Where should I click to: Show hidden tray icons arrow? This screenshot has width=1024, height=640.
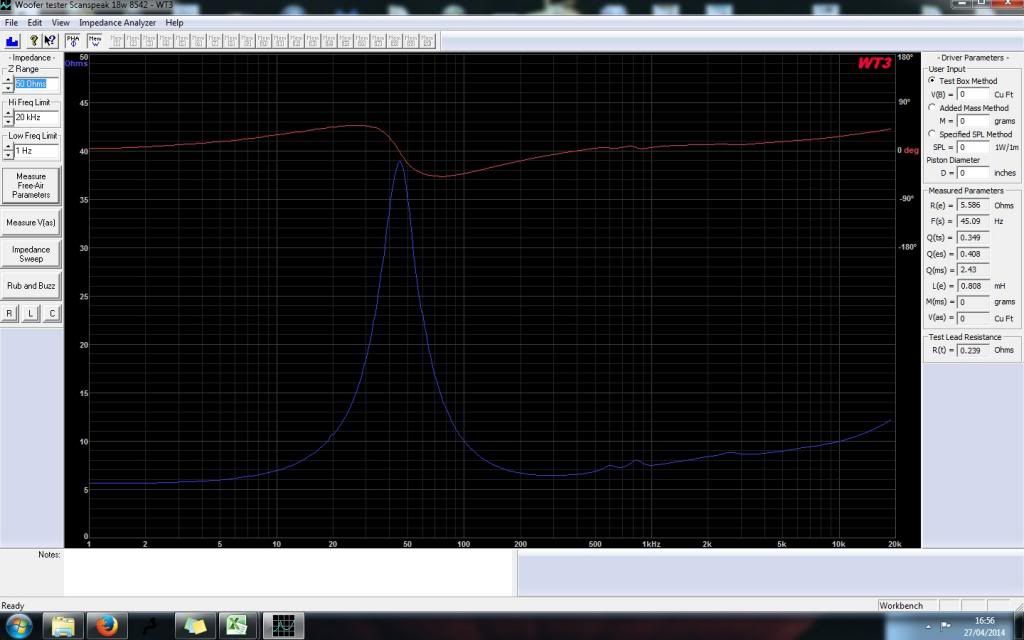pos(928,626)
